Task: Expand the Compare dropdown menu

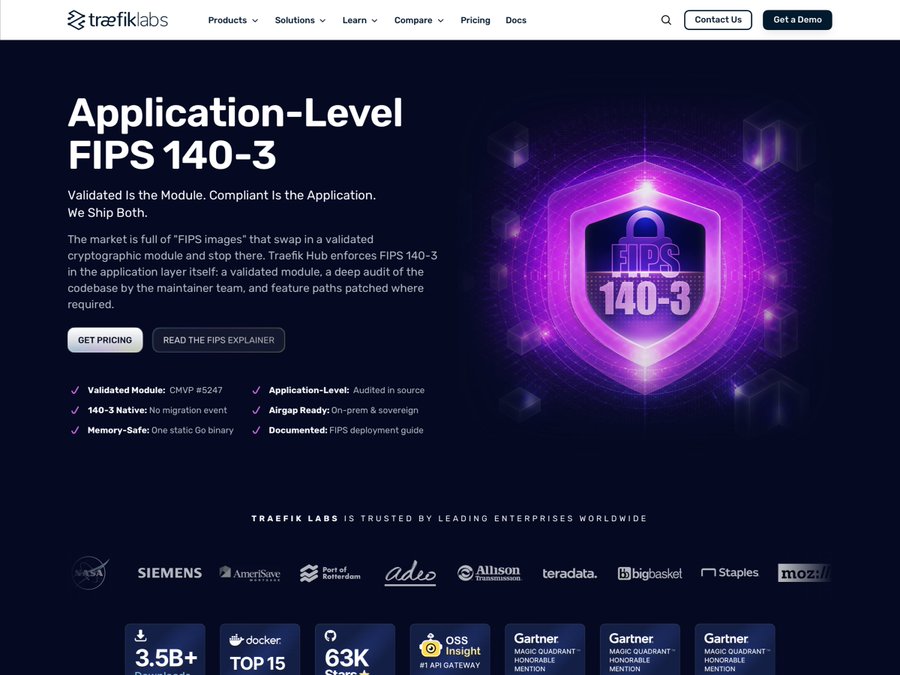Action: pyautogui.click(x=419, y=20)
